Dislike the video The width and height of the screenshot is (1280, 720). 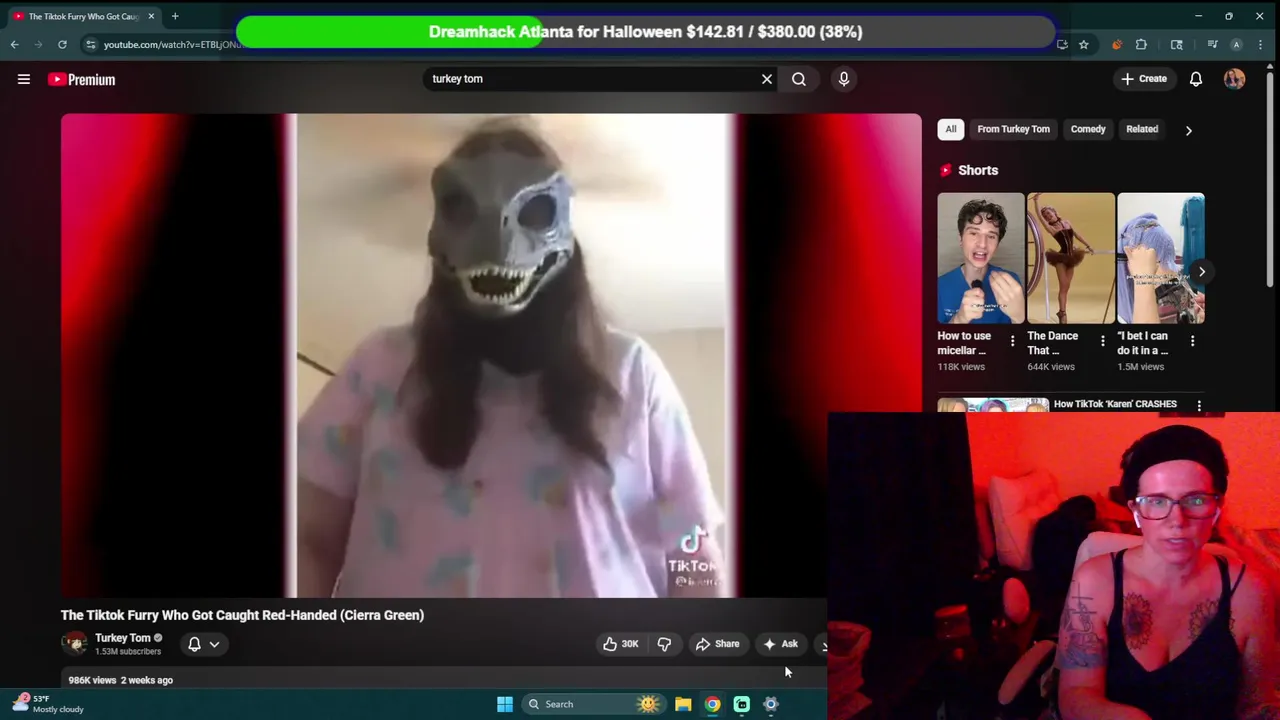point(664,644)
